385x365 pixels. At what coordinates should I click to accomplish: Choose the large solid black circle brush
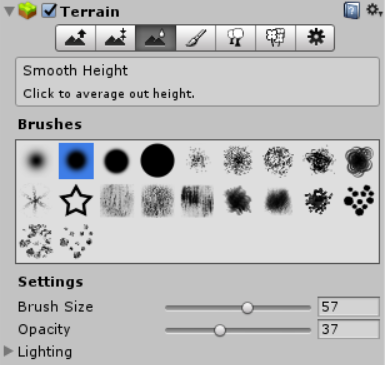tap(157, 160)
